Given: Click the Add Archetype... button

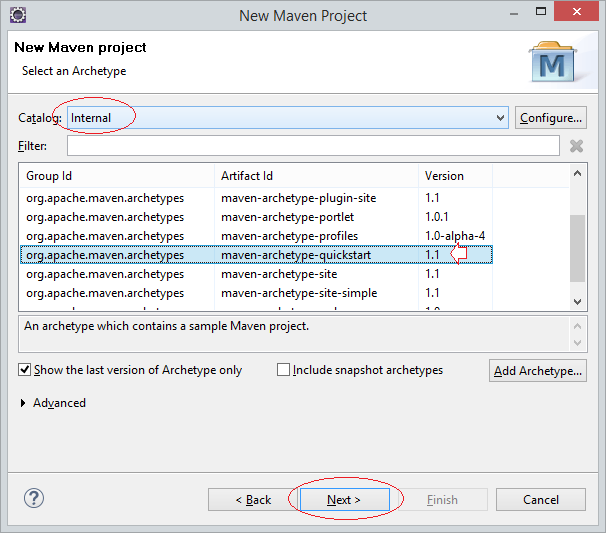Looking at the screenshot, I should (x=538, y=371).
